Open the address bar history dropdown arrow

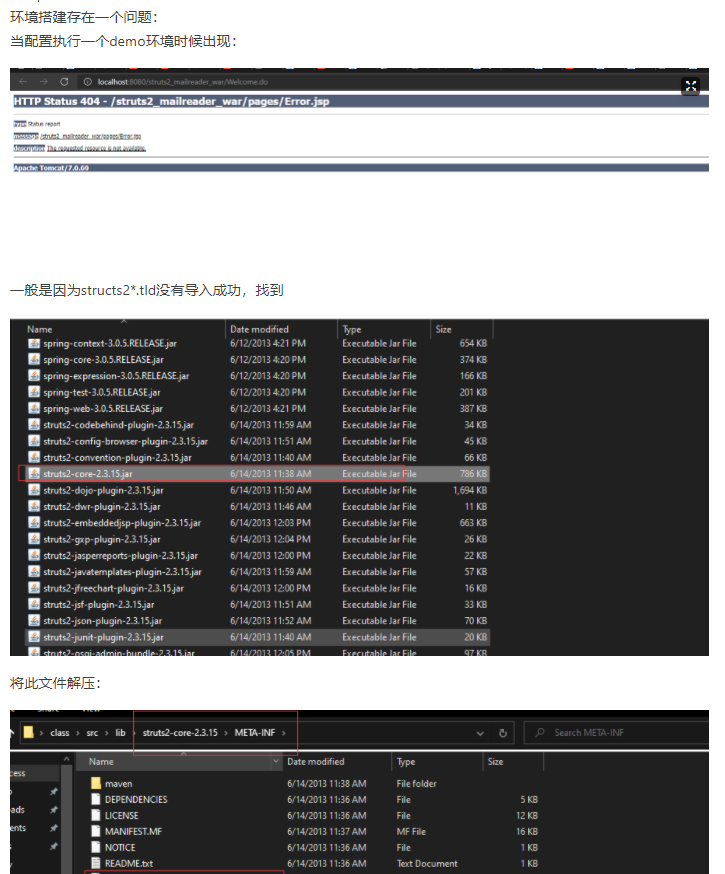tap(480, 734)
